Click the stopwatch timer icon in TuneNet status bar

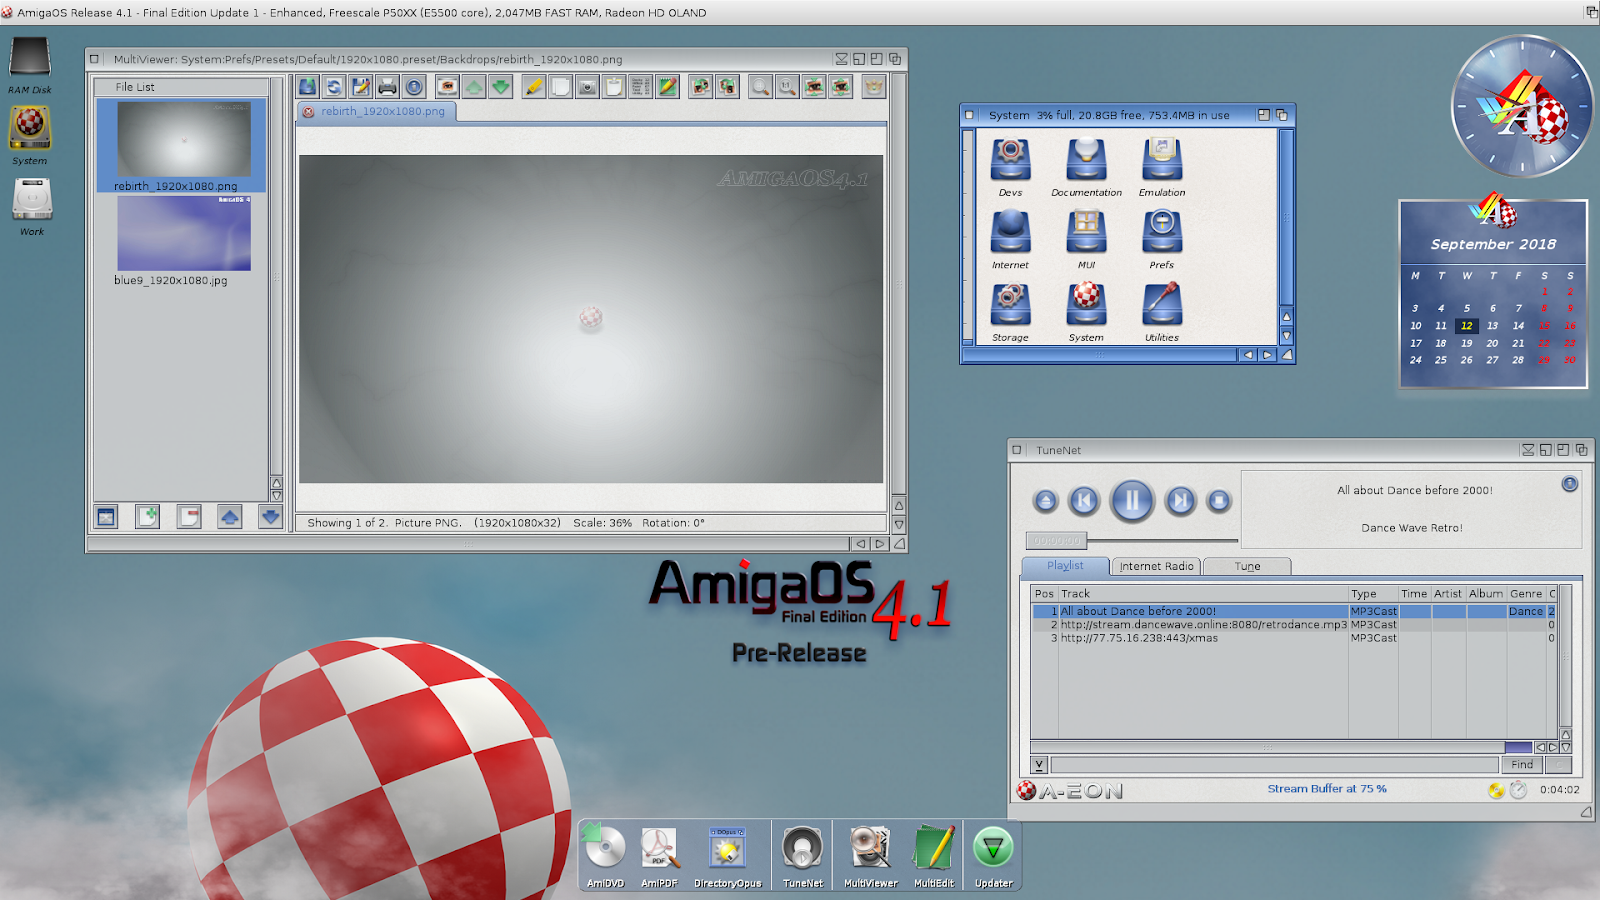coord(1518,790)
